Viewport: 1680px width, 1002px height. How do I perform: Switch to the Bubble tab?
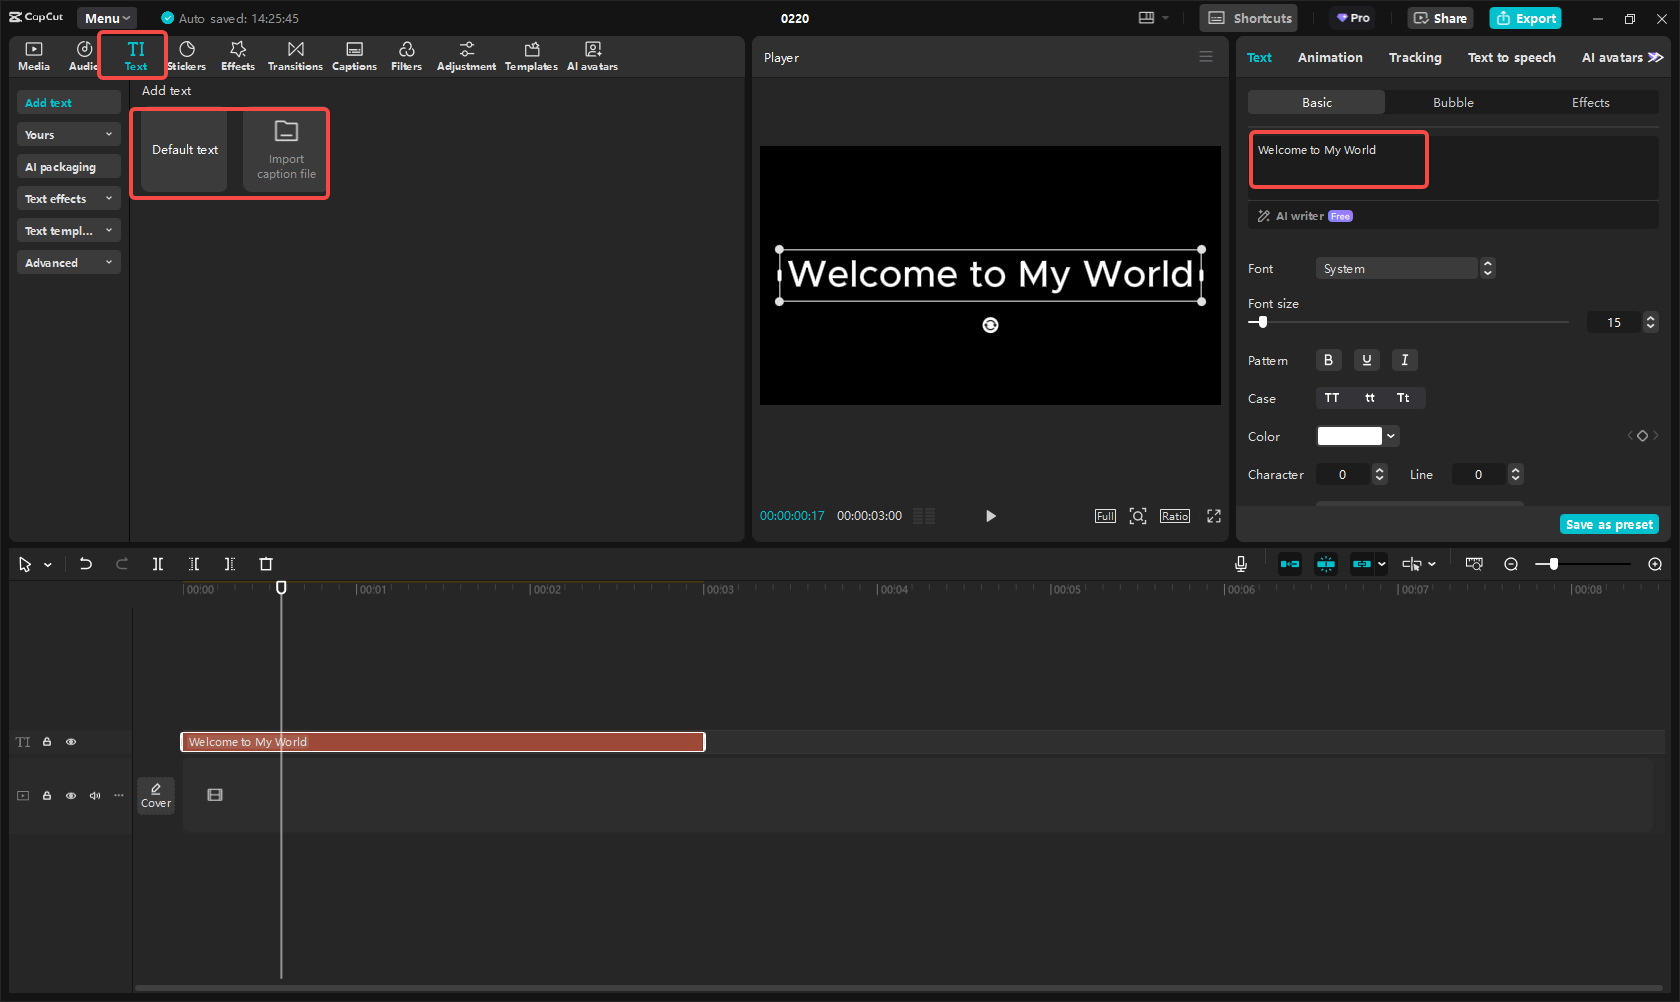click(1452, 103)
